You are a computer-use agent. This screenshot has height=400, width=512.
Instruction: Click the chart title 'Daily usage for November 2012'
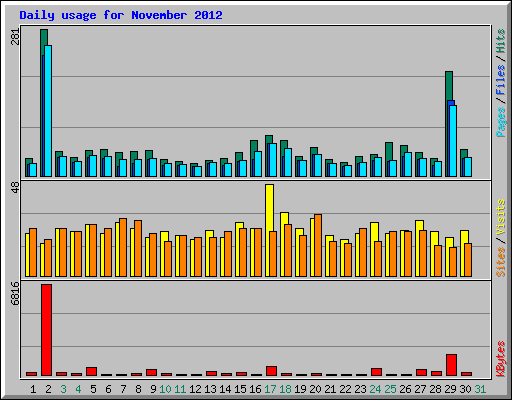(x=121, y=15)
